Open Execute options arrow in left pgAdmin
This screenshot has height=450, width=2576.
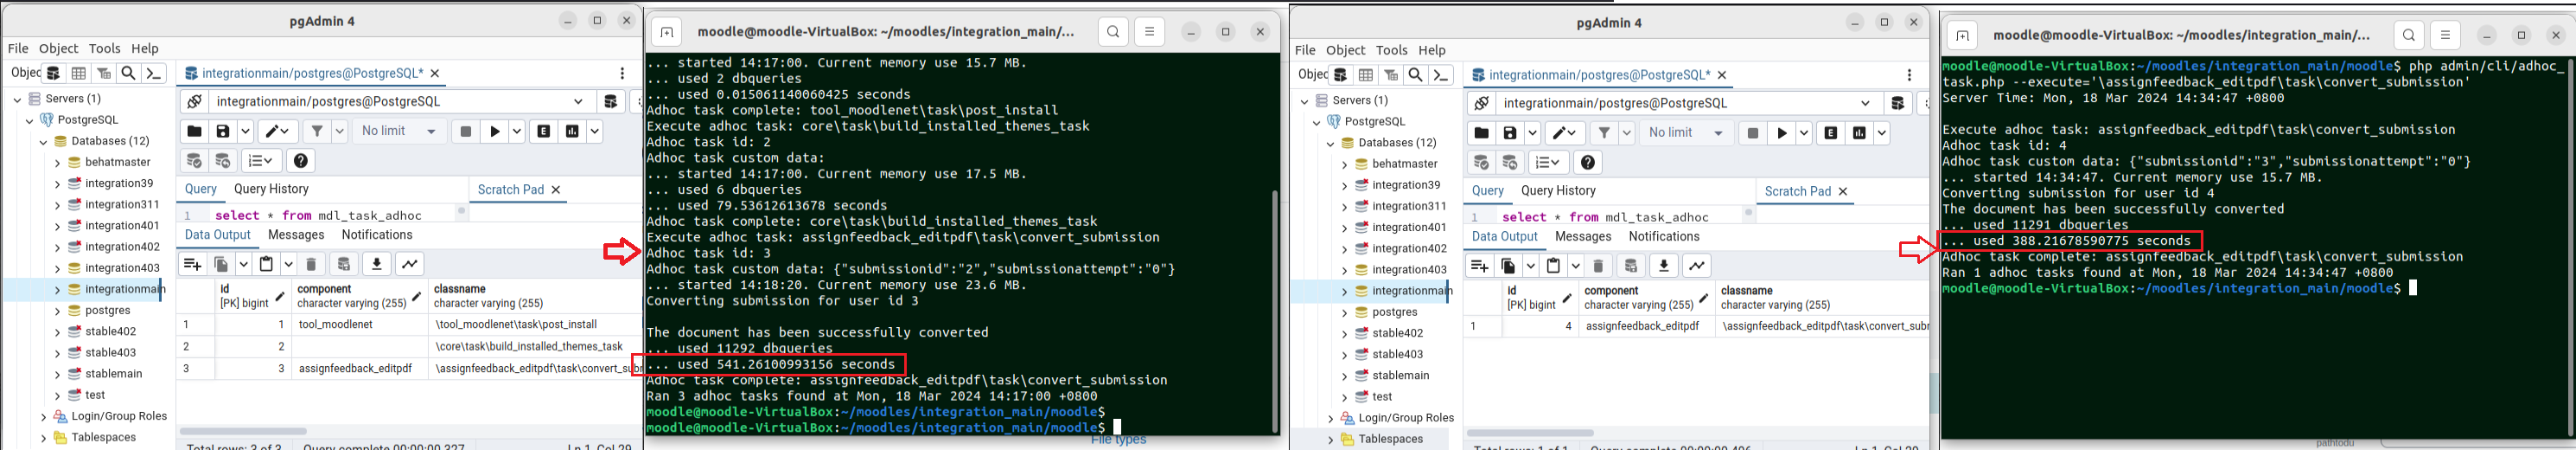tap(517, 131)
